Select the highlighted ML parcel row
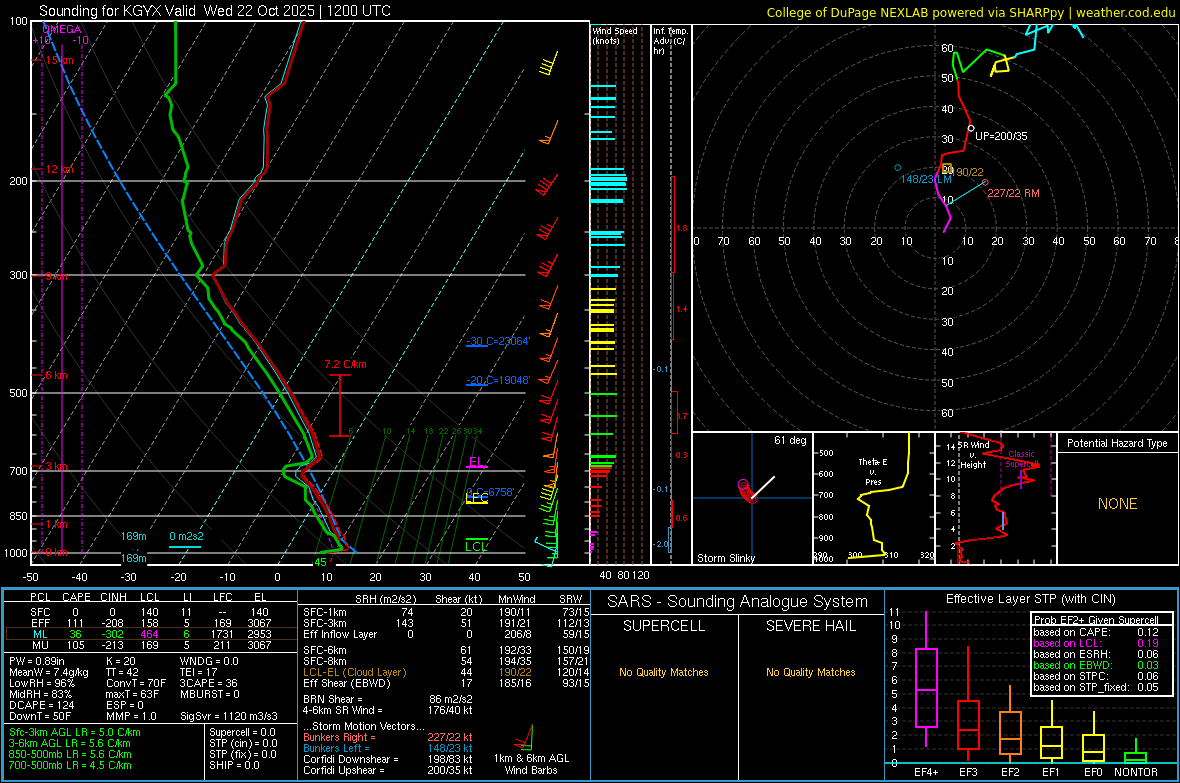 (150, 635)
